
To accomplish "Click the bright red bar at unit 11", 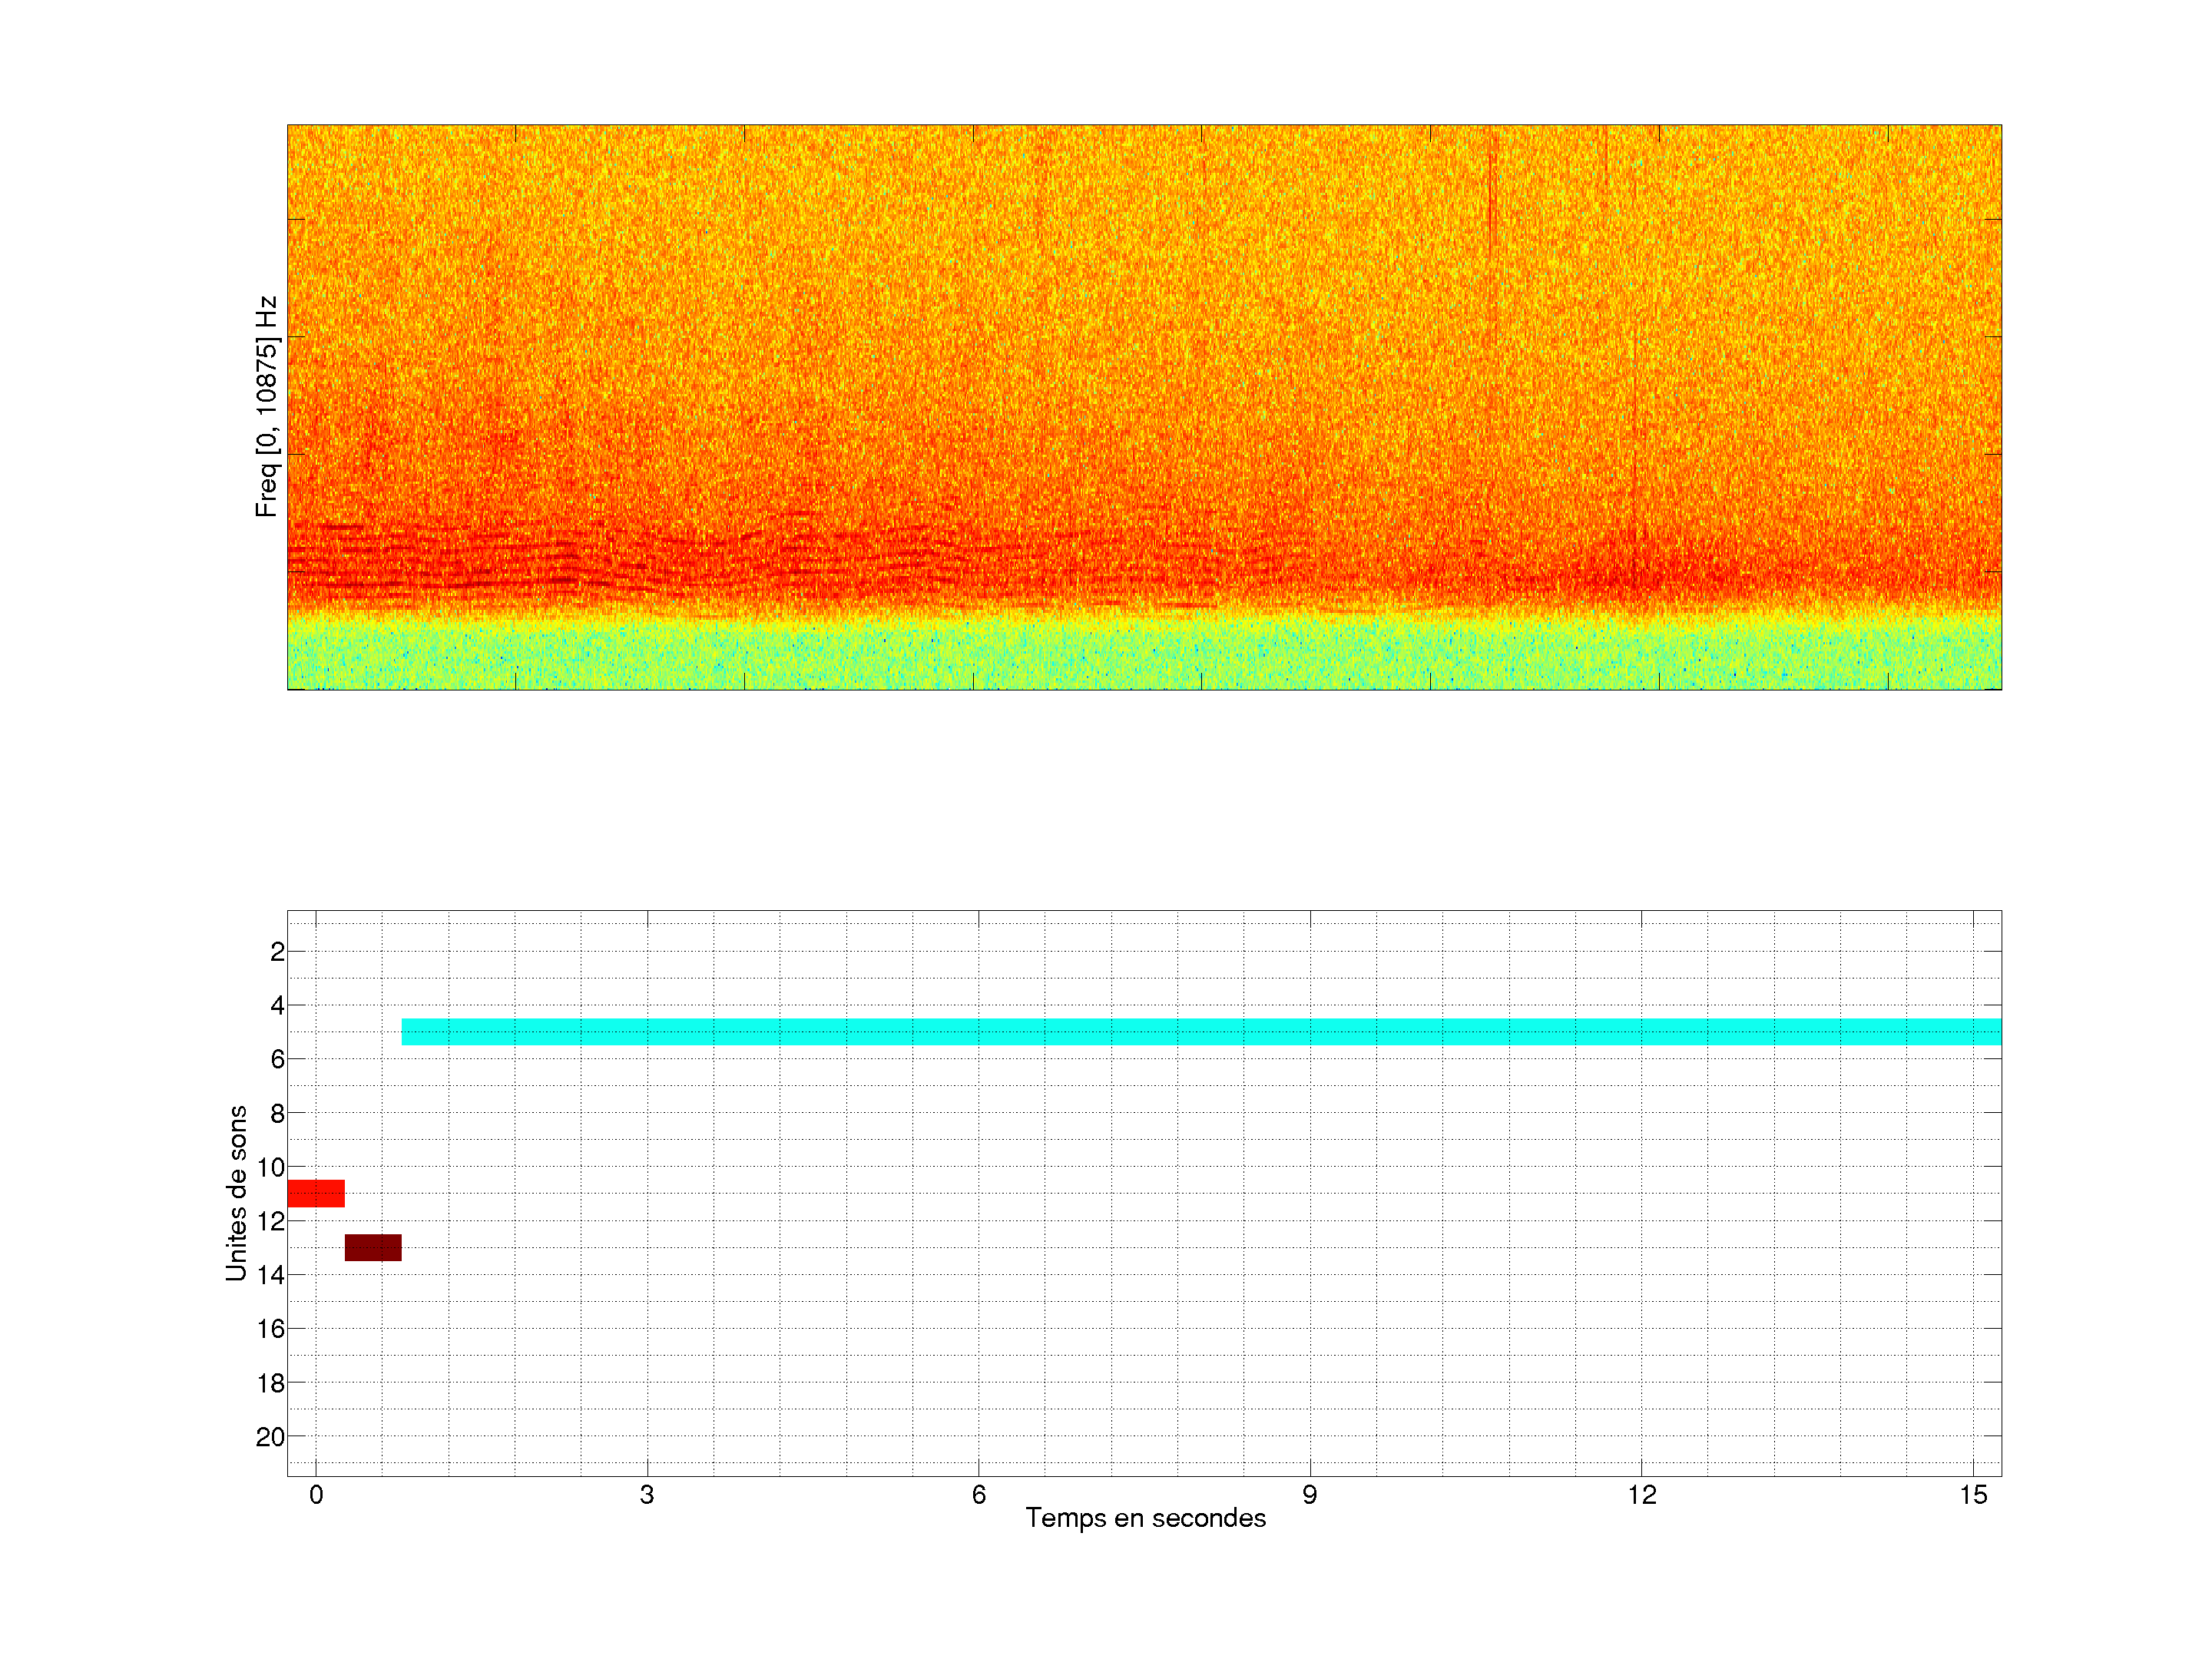I will pos(315,1193).
